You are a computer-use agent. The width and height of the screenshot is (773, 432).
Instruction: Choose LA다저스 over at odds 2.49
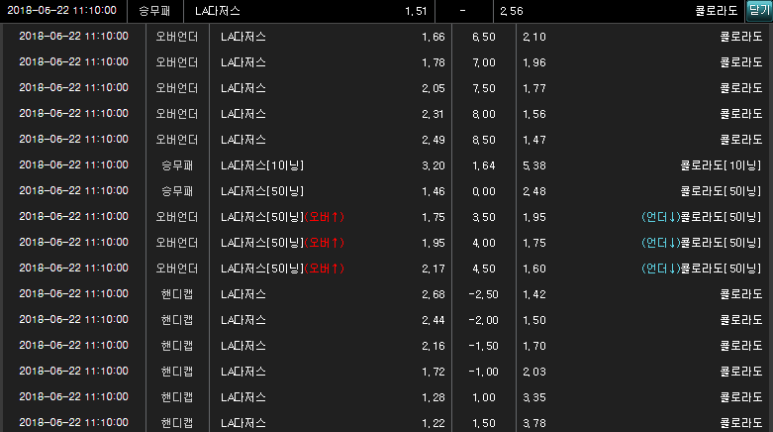pyautogui.click(x=330, y=140)
